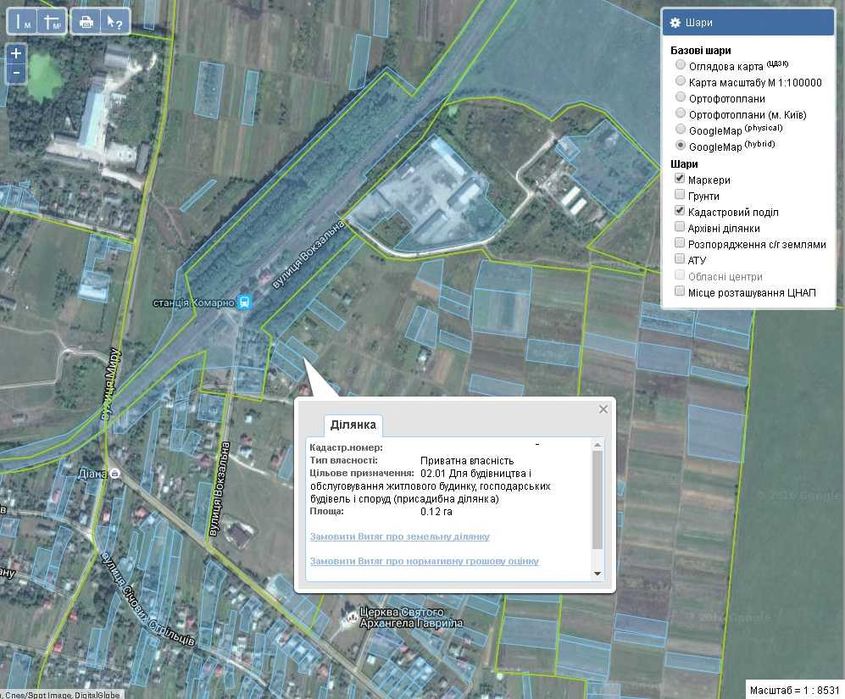
Task: Select Оглядова карта base layer
Action: (680, 65)
